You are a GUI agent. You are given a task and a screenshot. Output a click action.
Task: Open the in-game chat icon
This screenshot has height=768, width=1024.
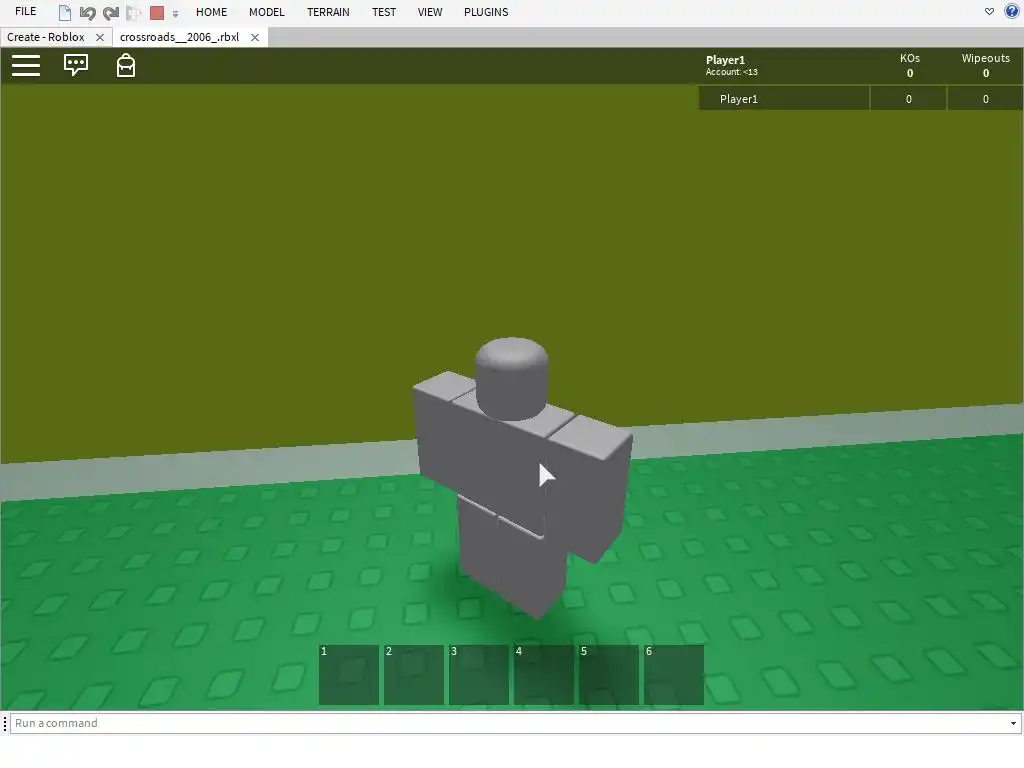click(76, 65)
